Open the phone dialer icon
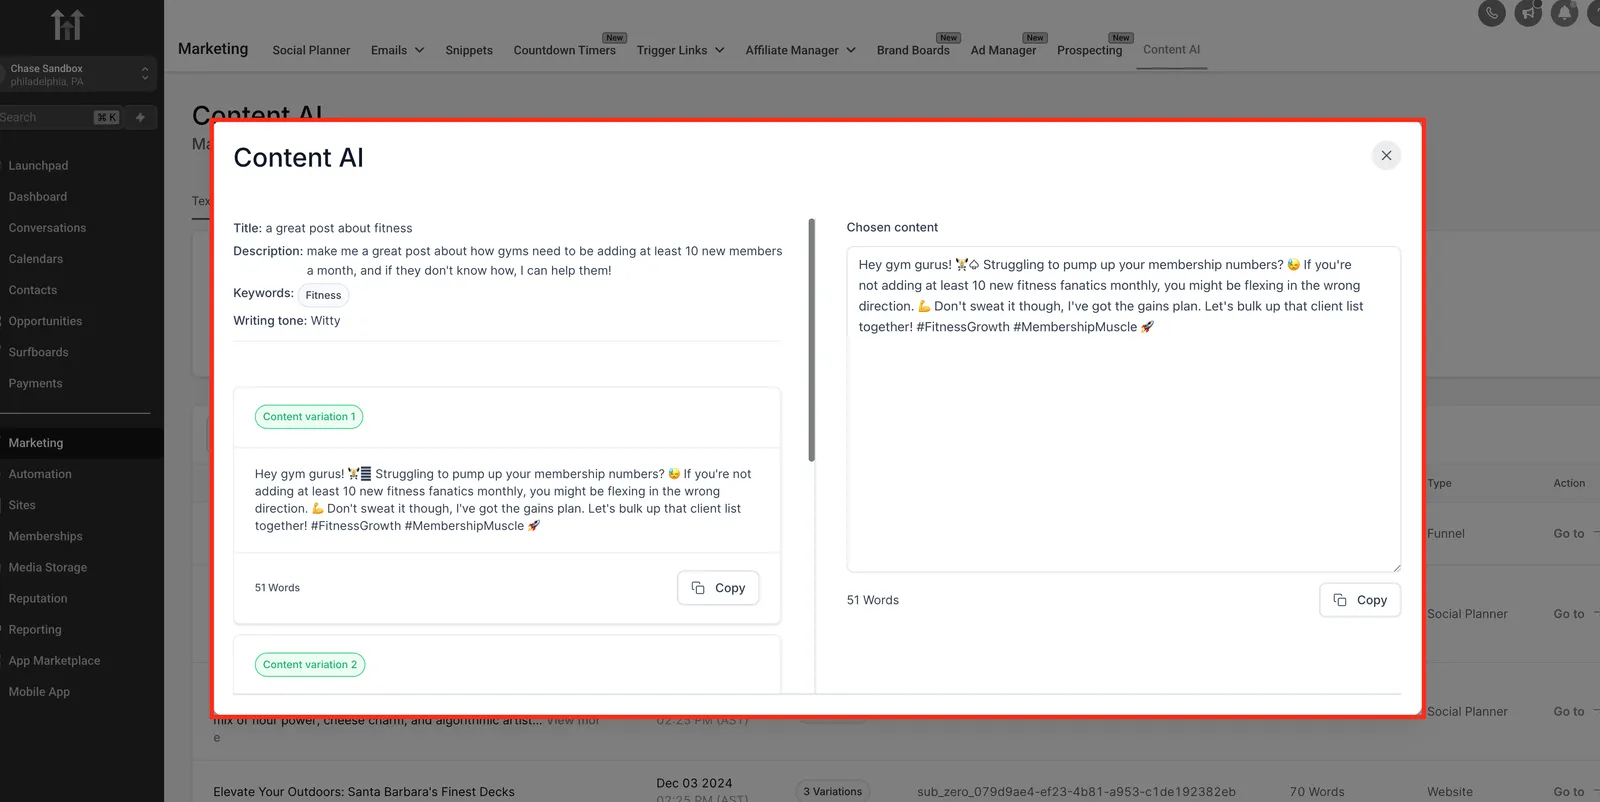Image resolution: width=1600 pixels, height=802 pixels. [1491, 13]
